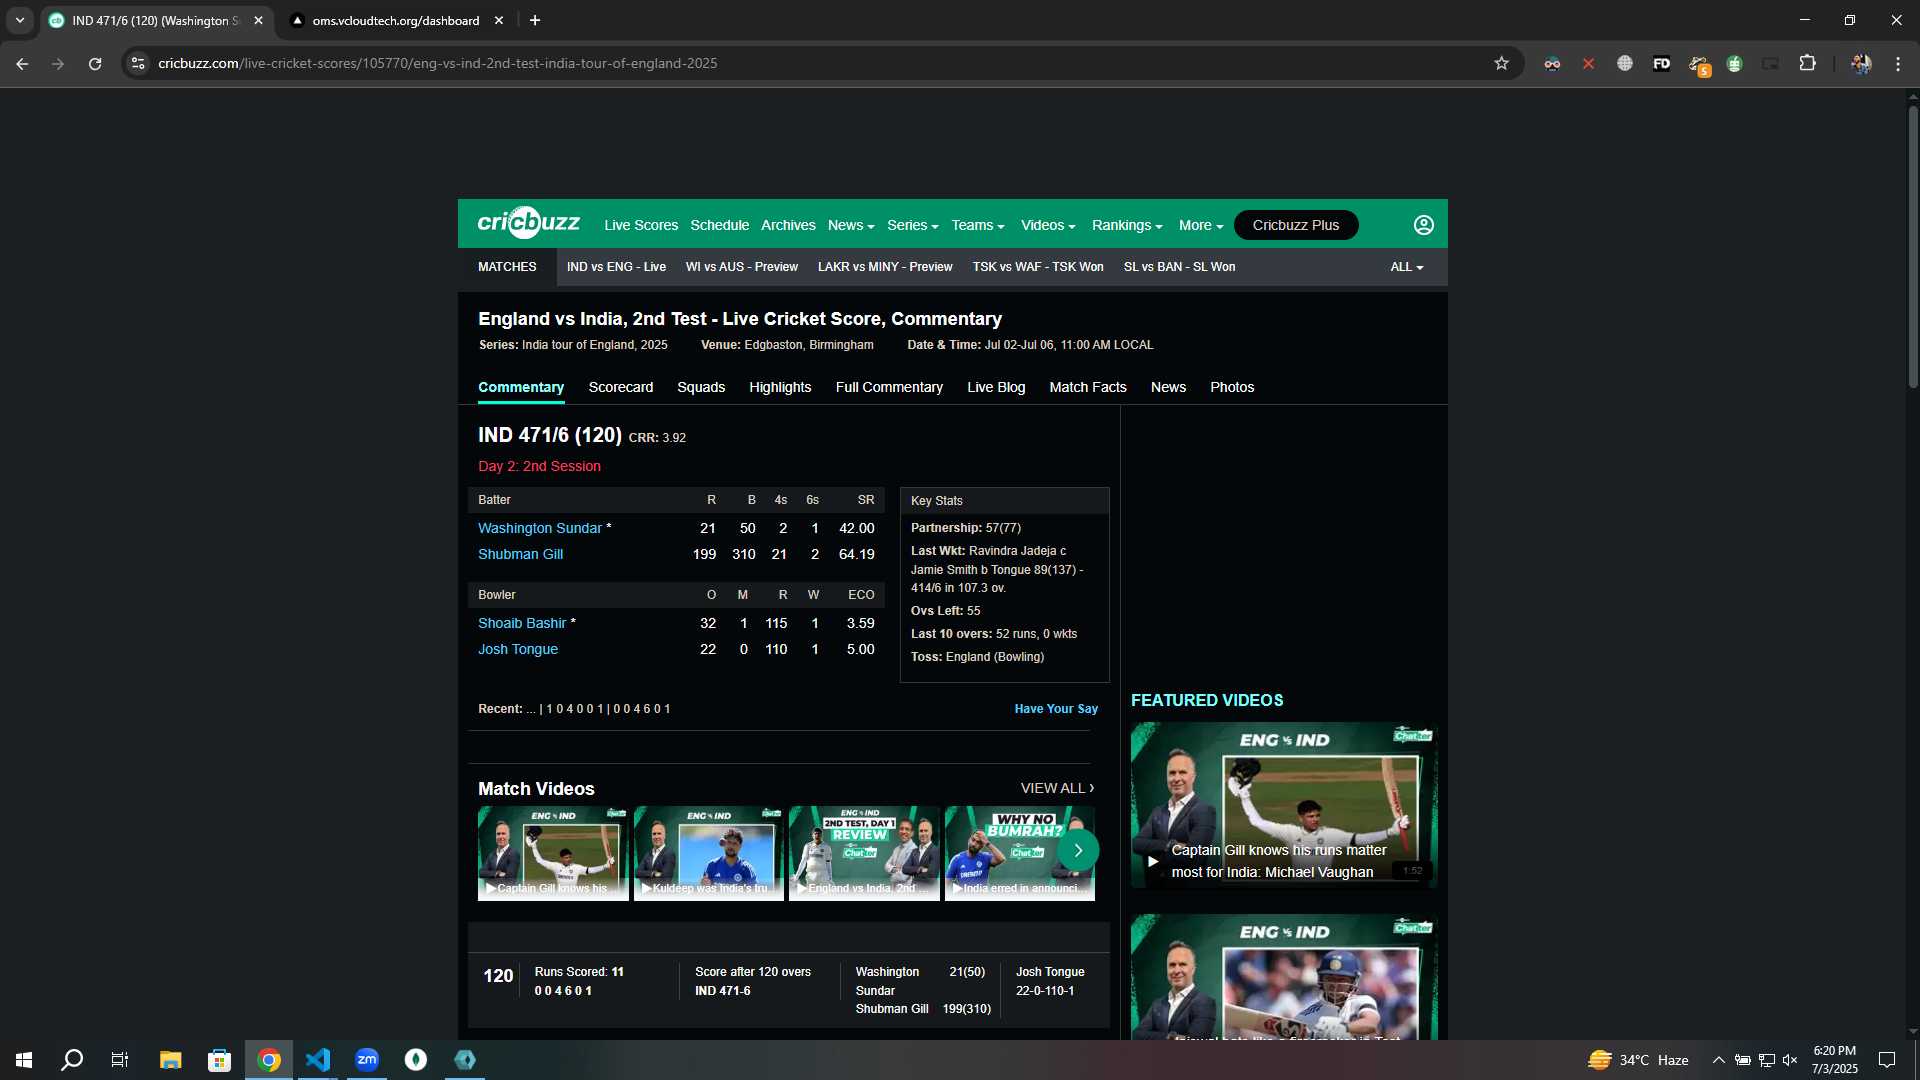Open Chrome extensions puzzle icon

coord(1807,63)
